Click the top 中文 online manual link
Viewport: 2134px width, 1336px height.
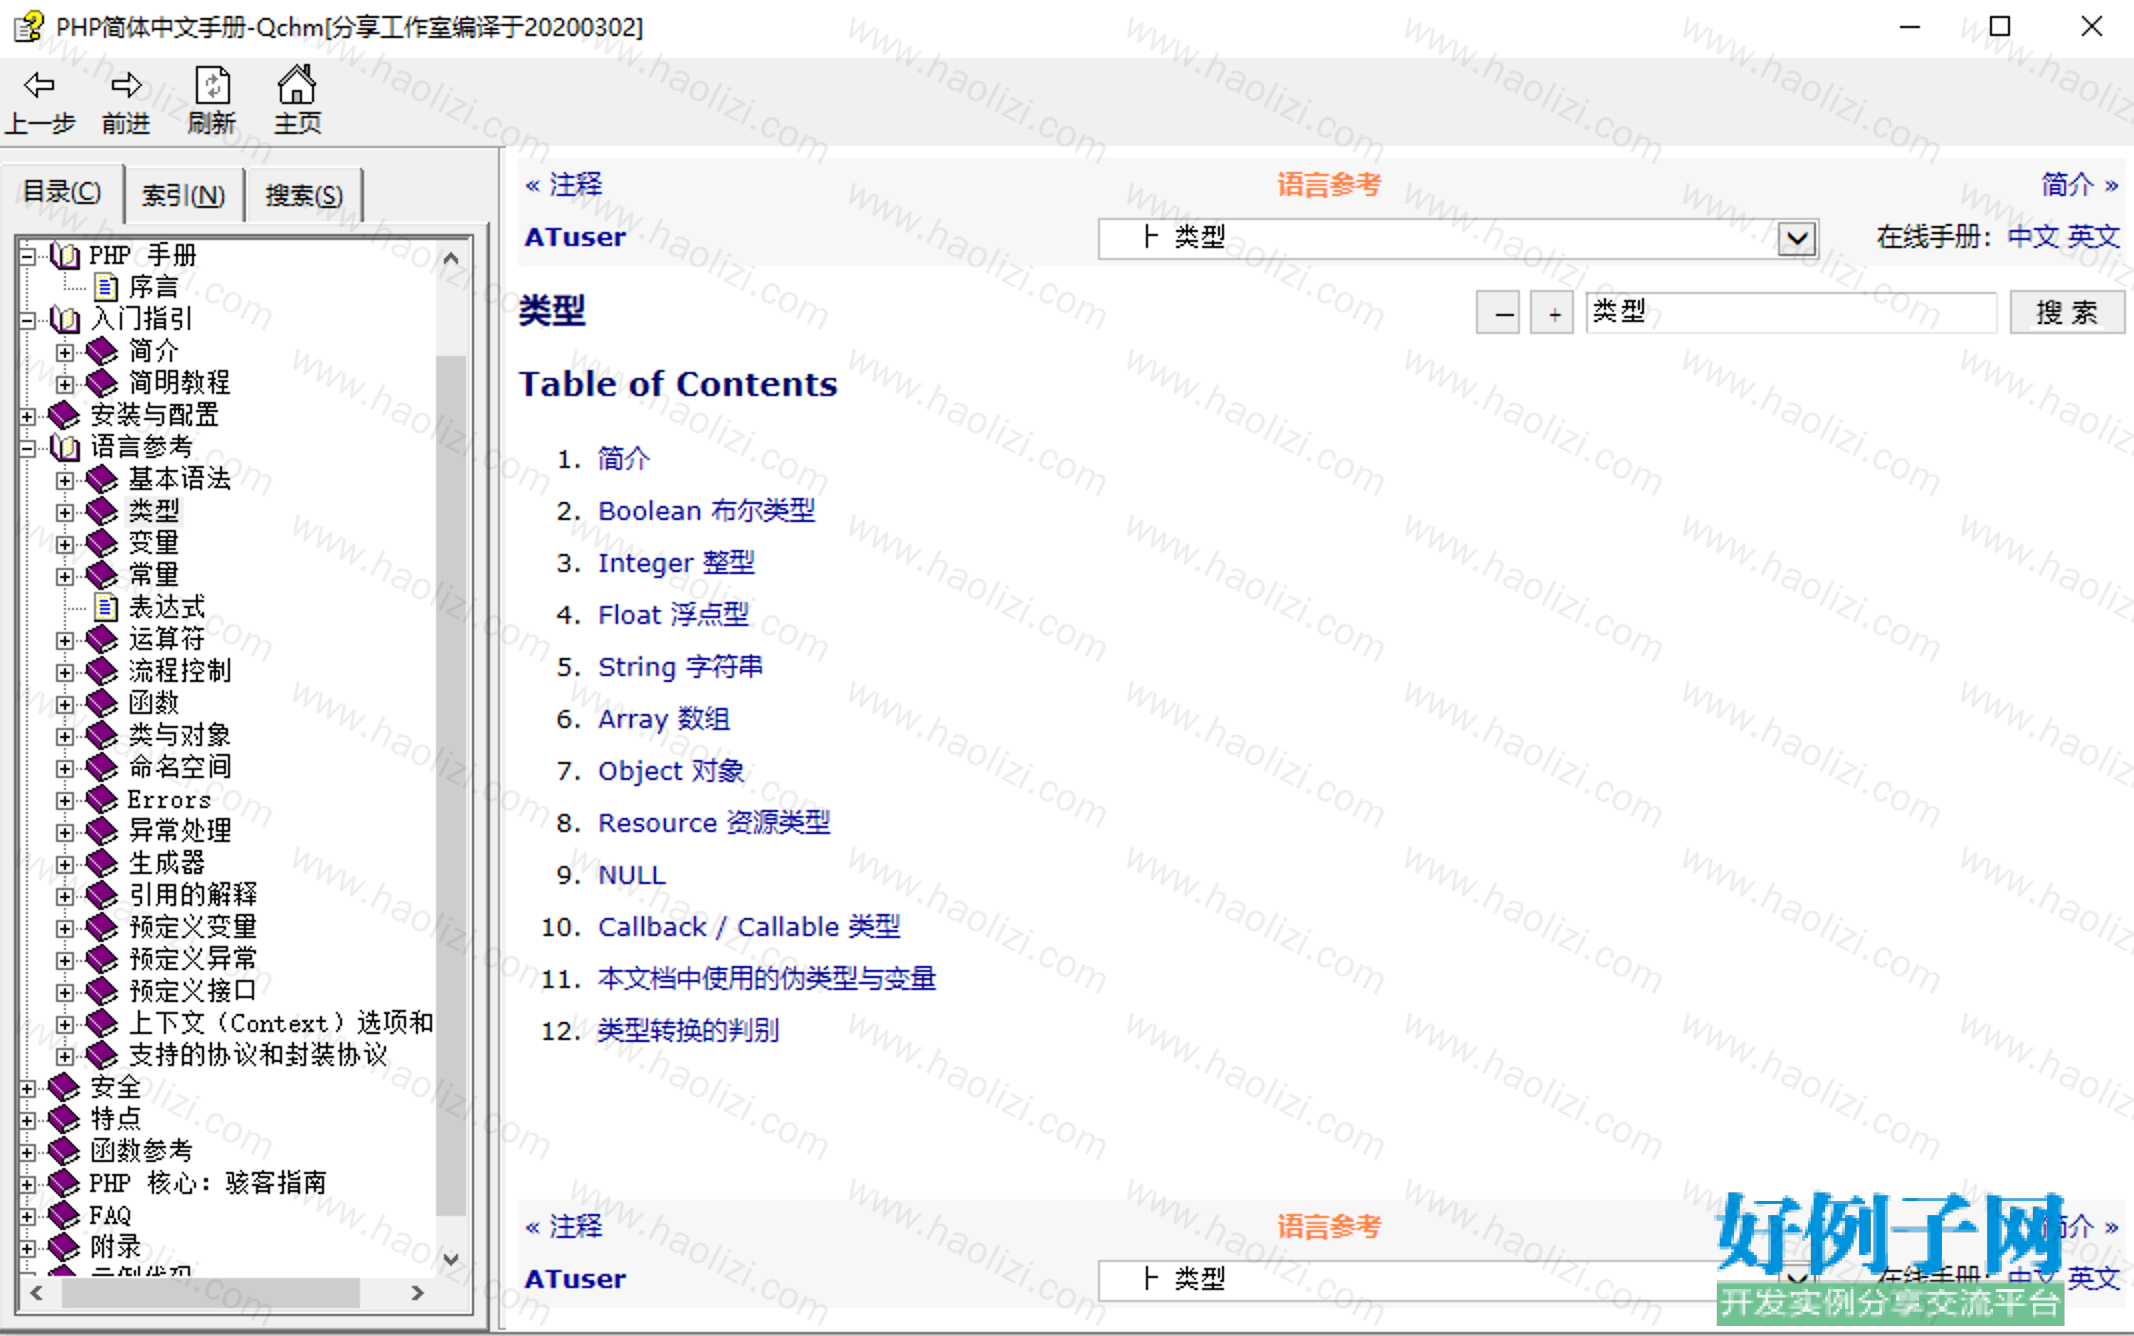coord(2033,237)
